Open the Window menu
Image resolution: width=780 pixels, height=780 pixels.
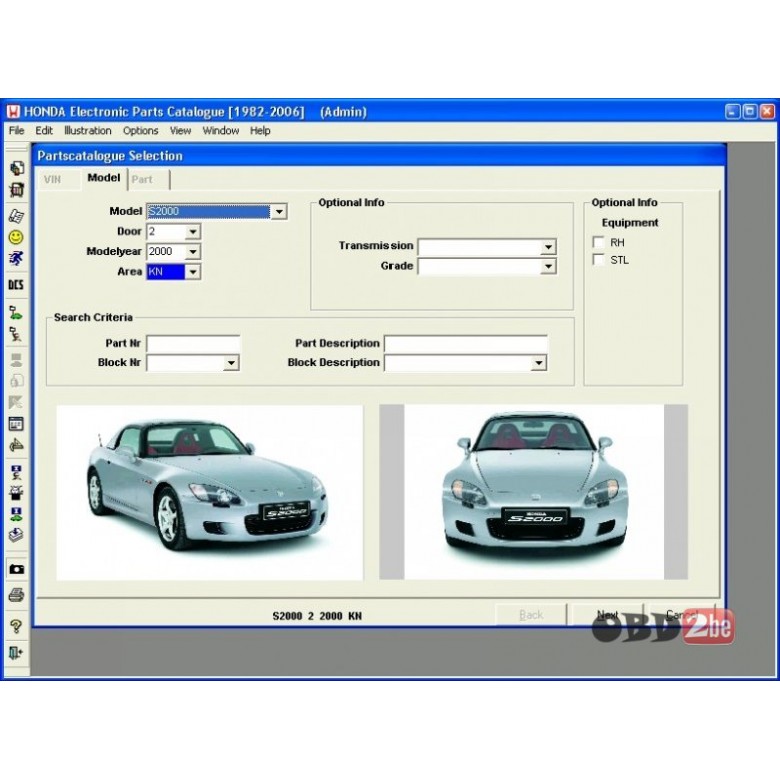pyautogui.click(x=220, y=130)
